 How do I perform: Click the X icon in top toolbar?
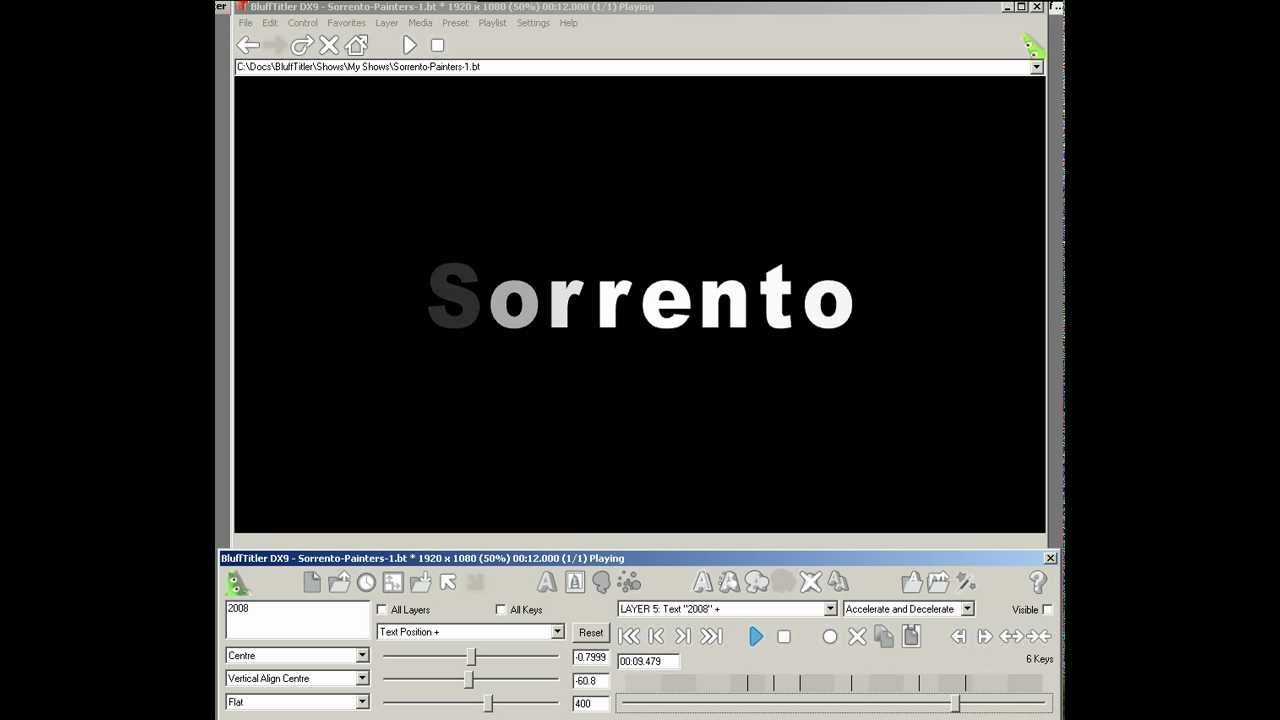pyautogui.click(x=329, y=45)
